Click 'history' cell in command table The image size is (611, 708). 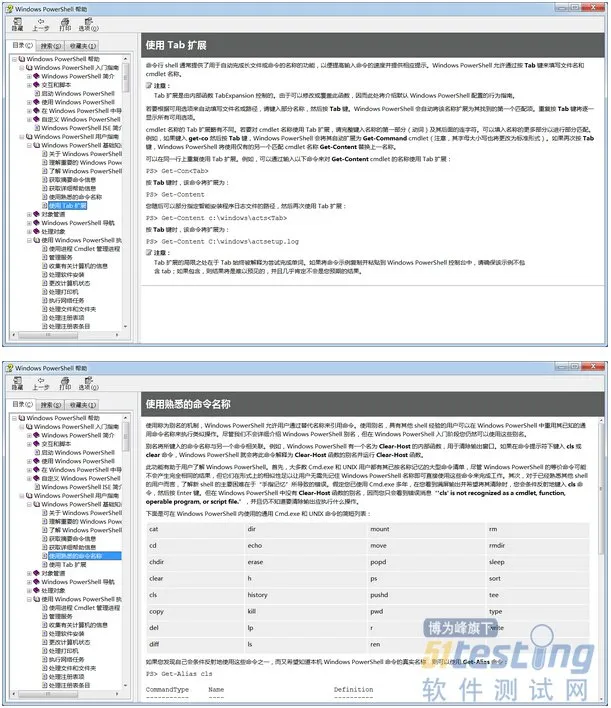(x=306, y=595)
